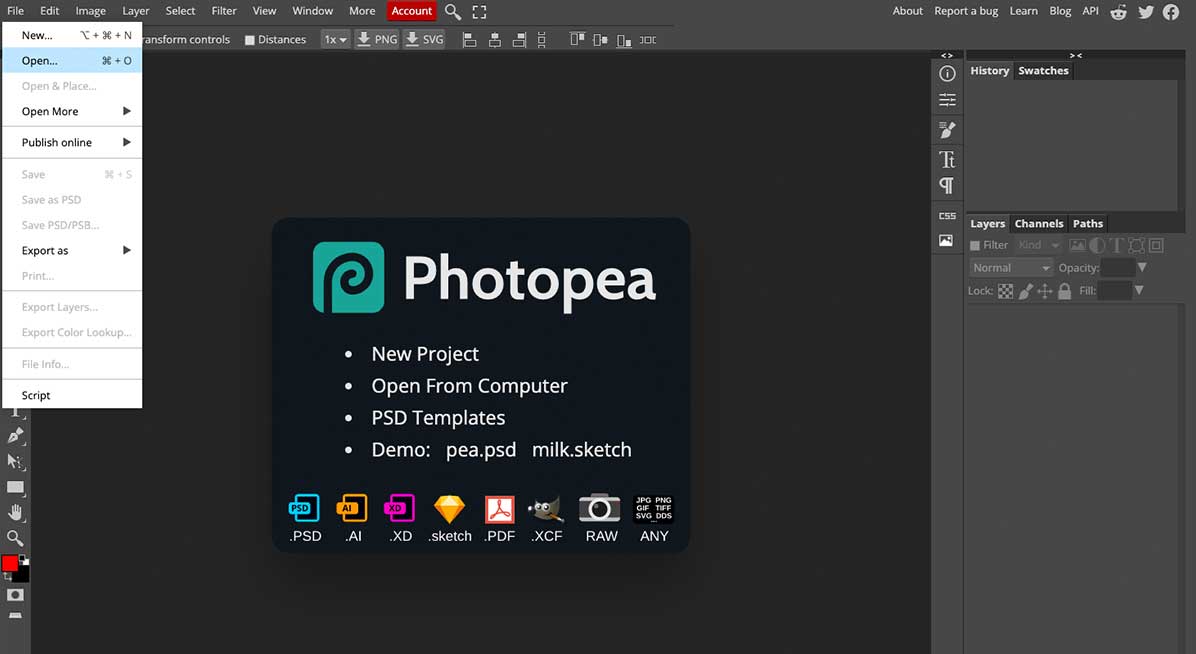Select the Rectangle shape tool
The image size is (1196, 654).
(x=14, y=487)
